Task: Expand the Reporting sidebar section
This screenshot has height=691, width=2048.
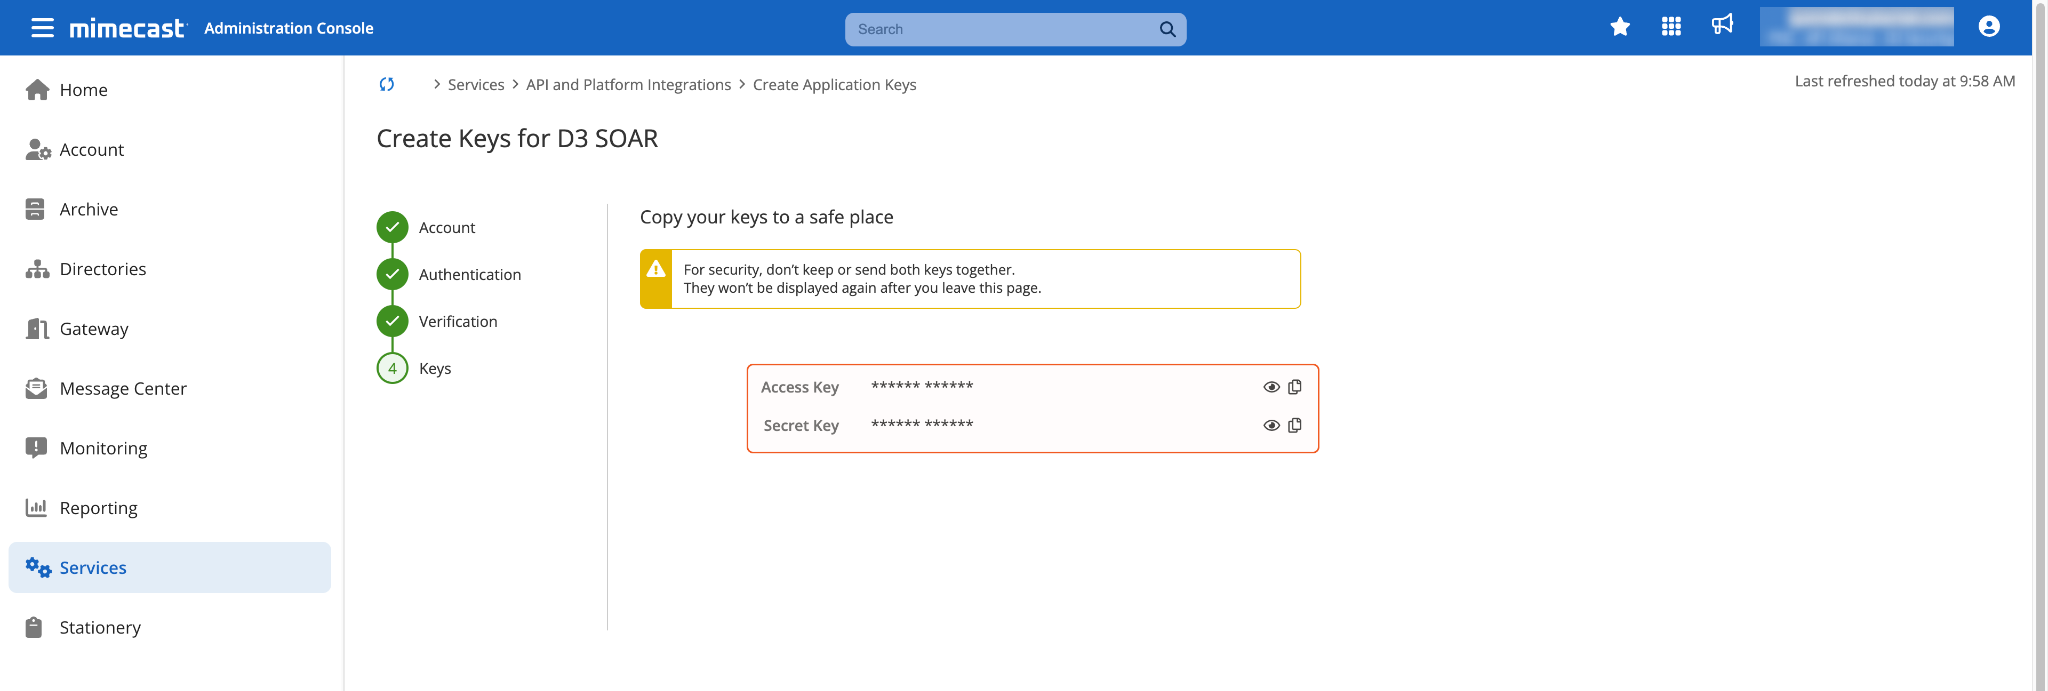Action: coord(98,508)
